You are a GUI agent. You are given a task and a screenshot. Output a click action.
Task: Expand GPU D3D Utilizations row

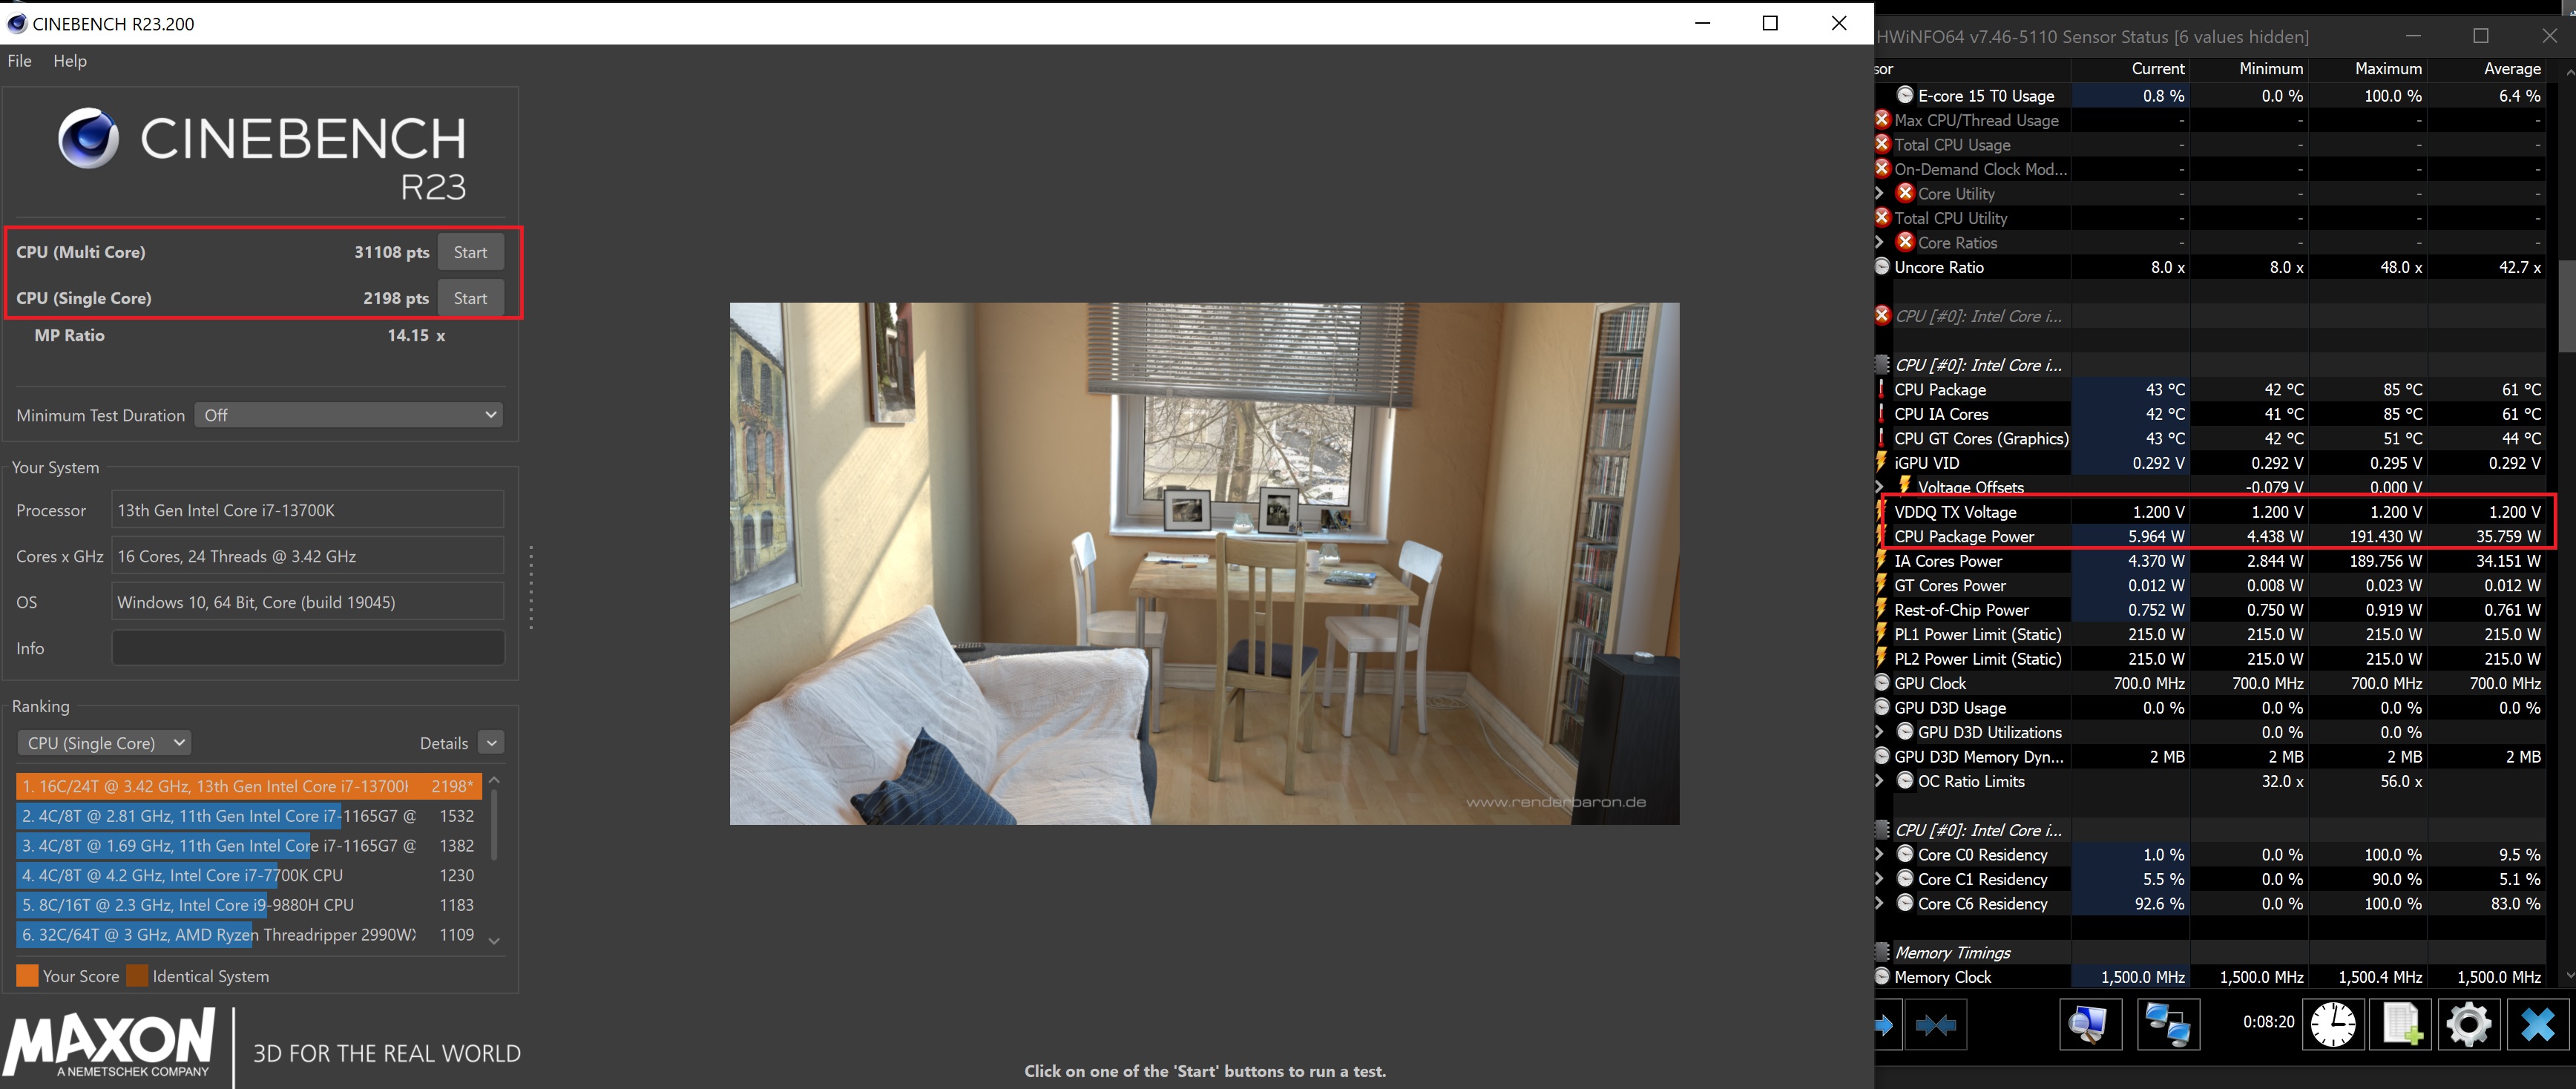pyautogui.click(x=1880, y=732)
